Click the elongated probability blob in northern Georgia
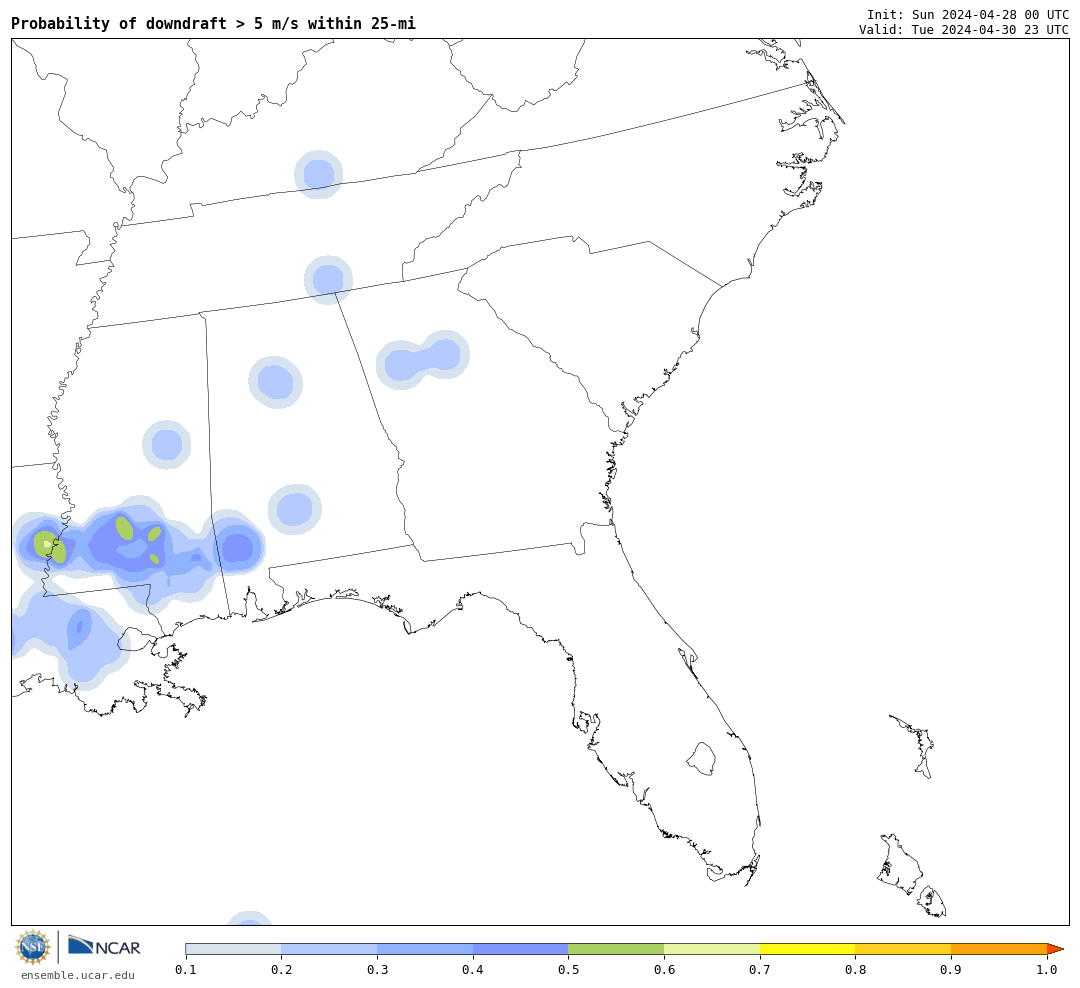 tap(422, 360)
